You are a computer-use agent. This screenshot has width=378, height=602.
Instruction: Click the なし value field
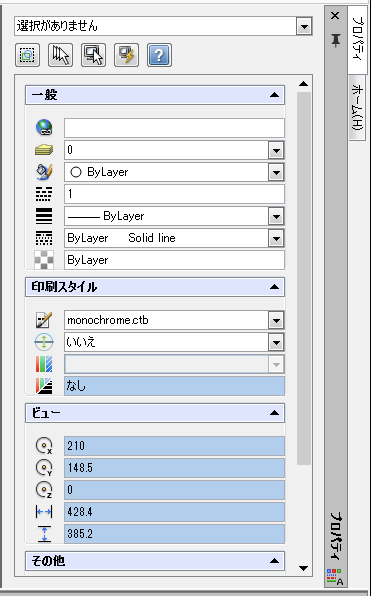tap(174, 386)
